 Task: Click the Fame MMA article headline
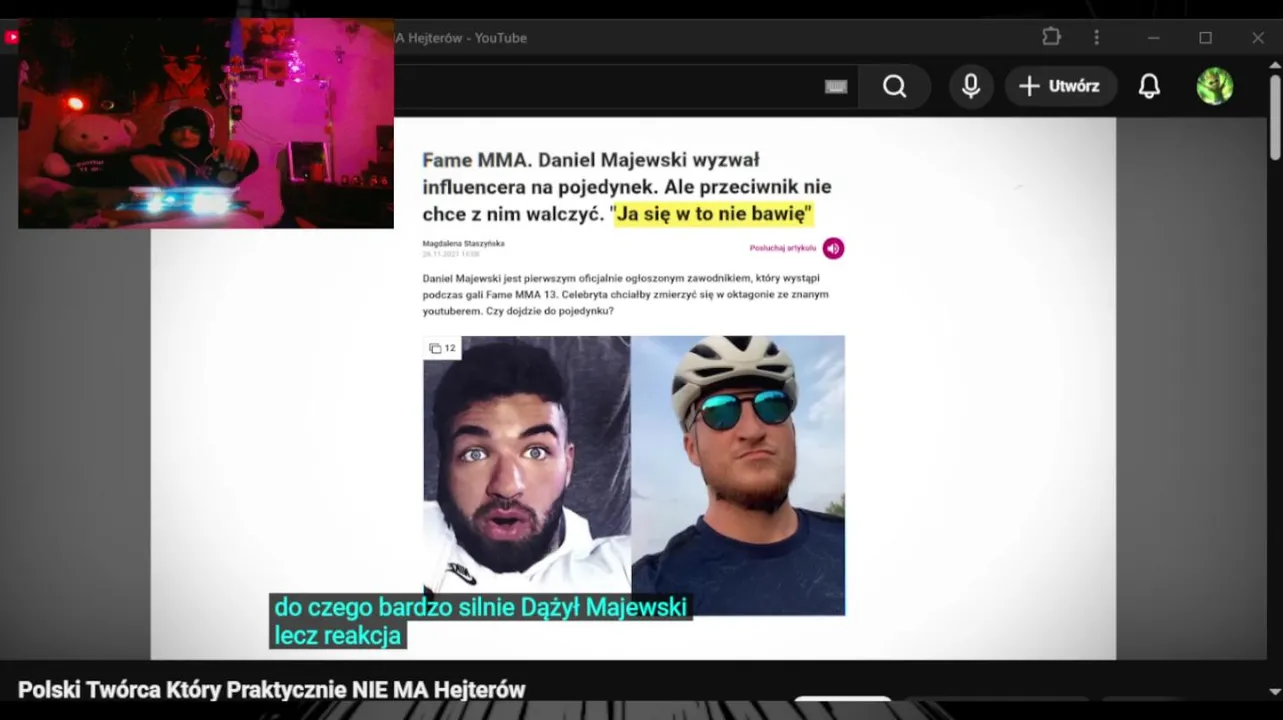click(627, 187)
